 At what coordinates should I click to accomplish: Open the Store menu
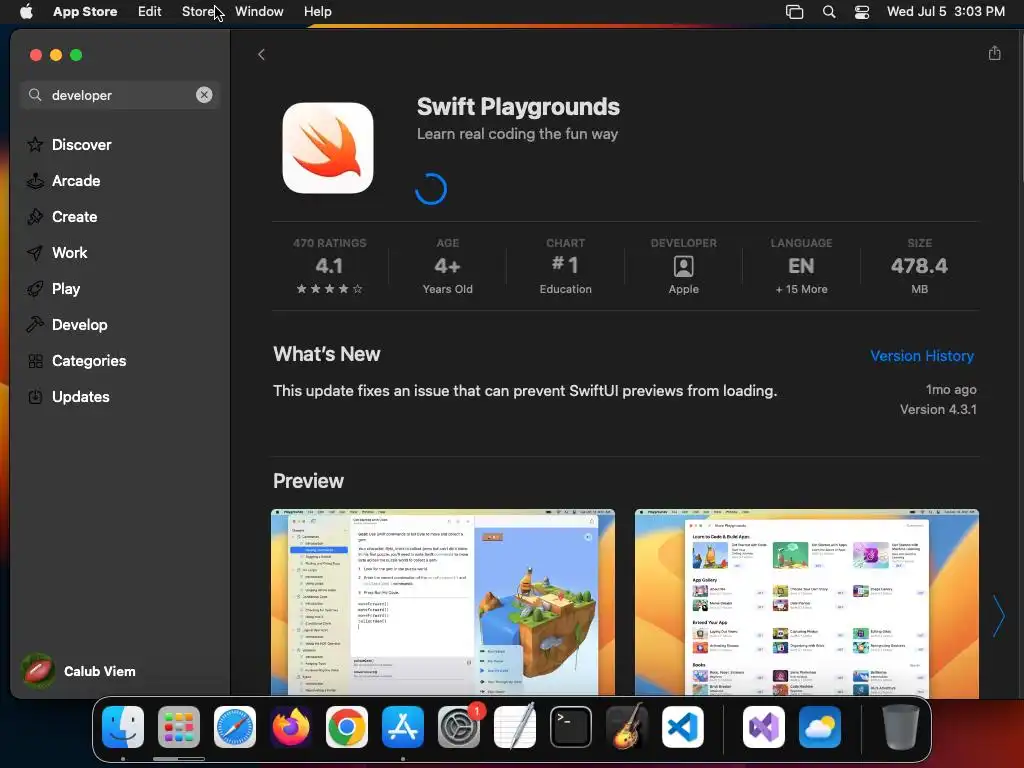click(x=198, y=11)
